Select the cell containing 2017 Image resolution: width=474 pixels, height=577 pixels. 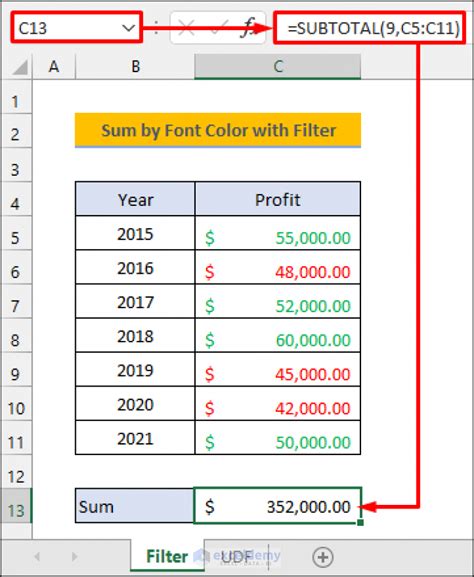[x=135, y=302]
